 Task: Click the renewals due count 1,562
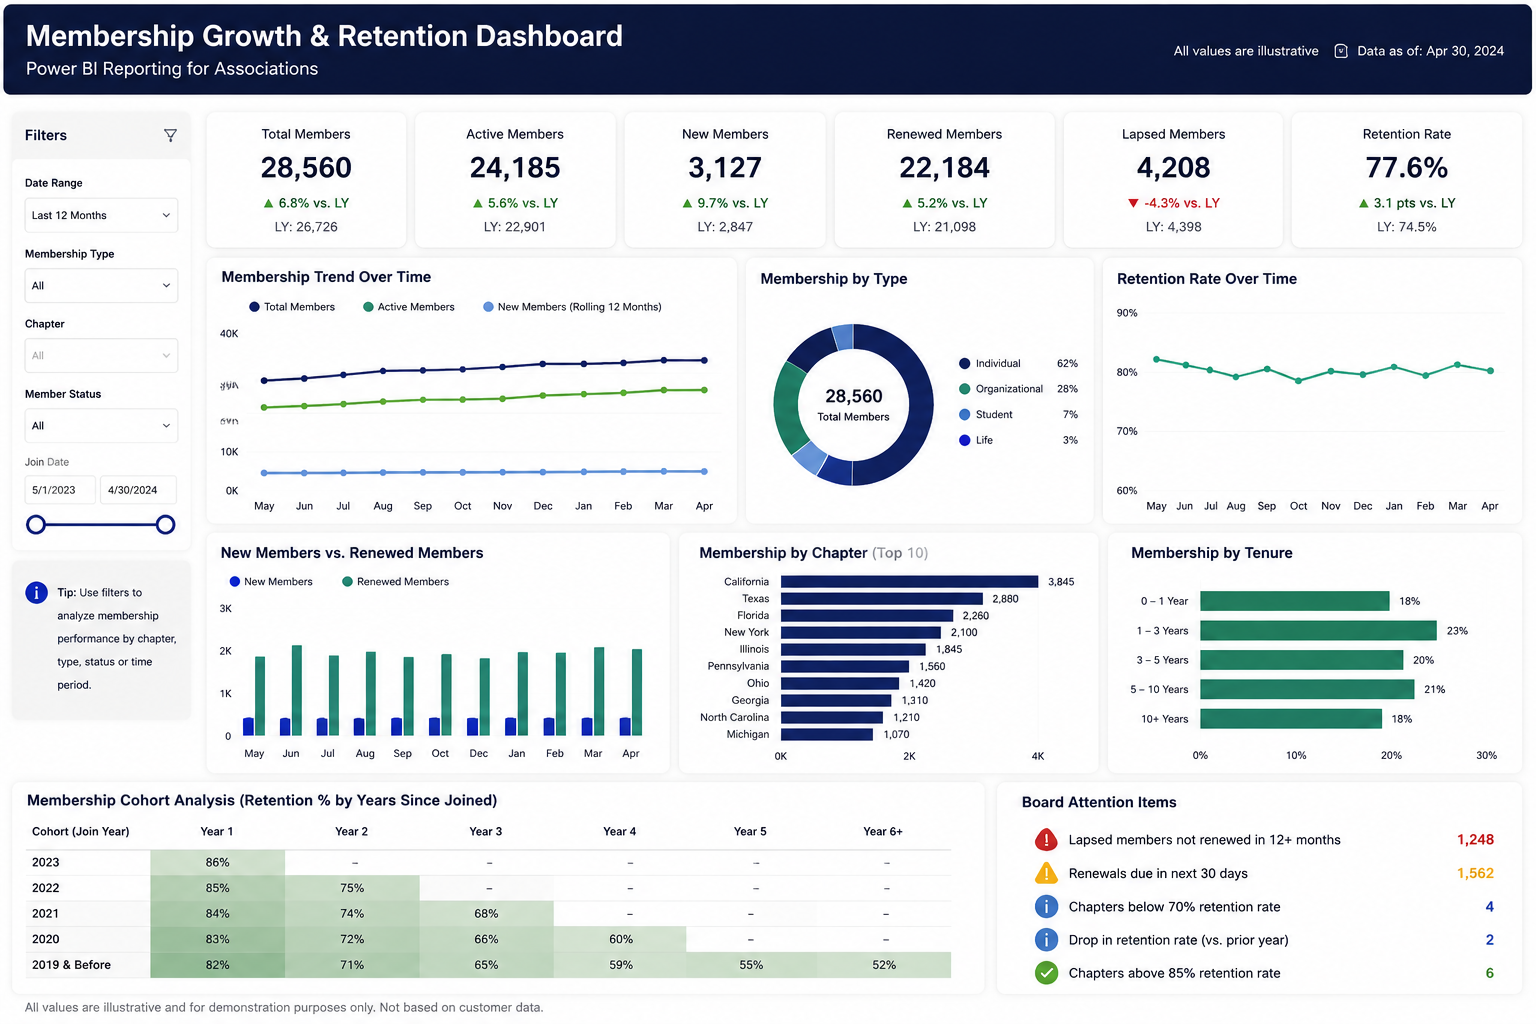click(1475, 873)
